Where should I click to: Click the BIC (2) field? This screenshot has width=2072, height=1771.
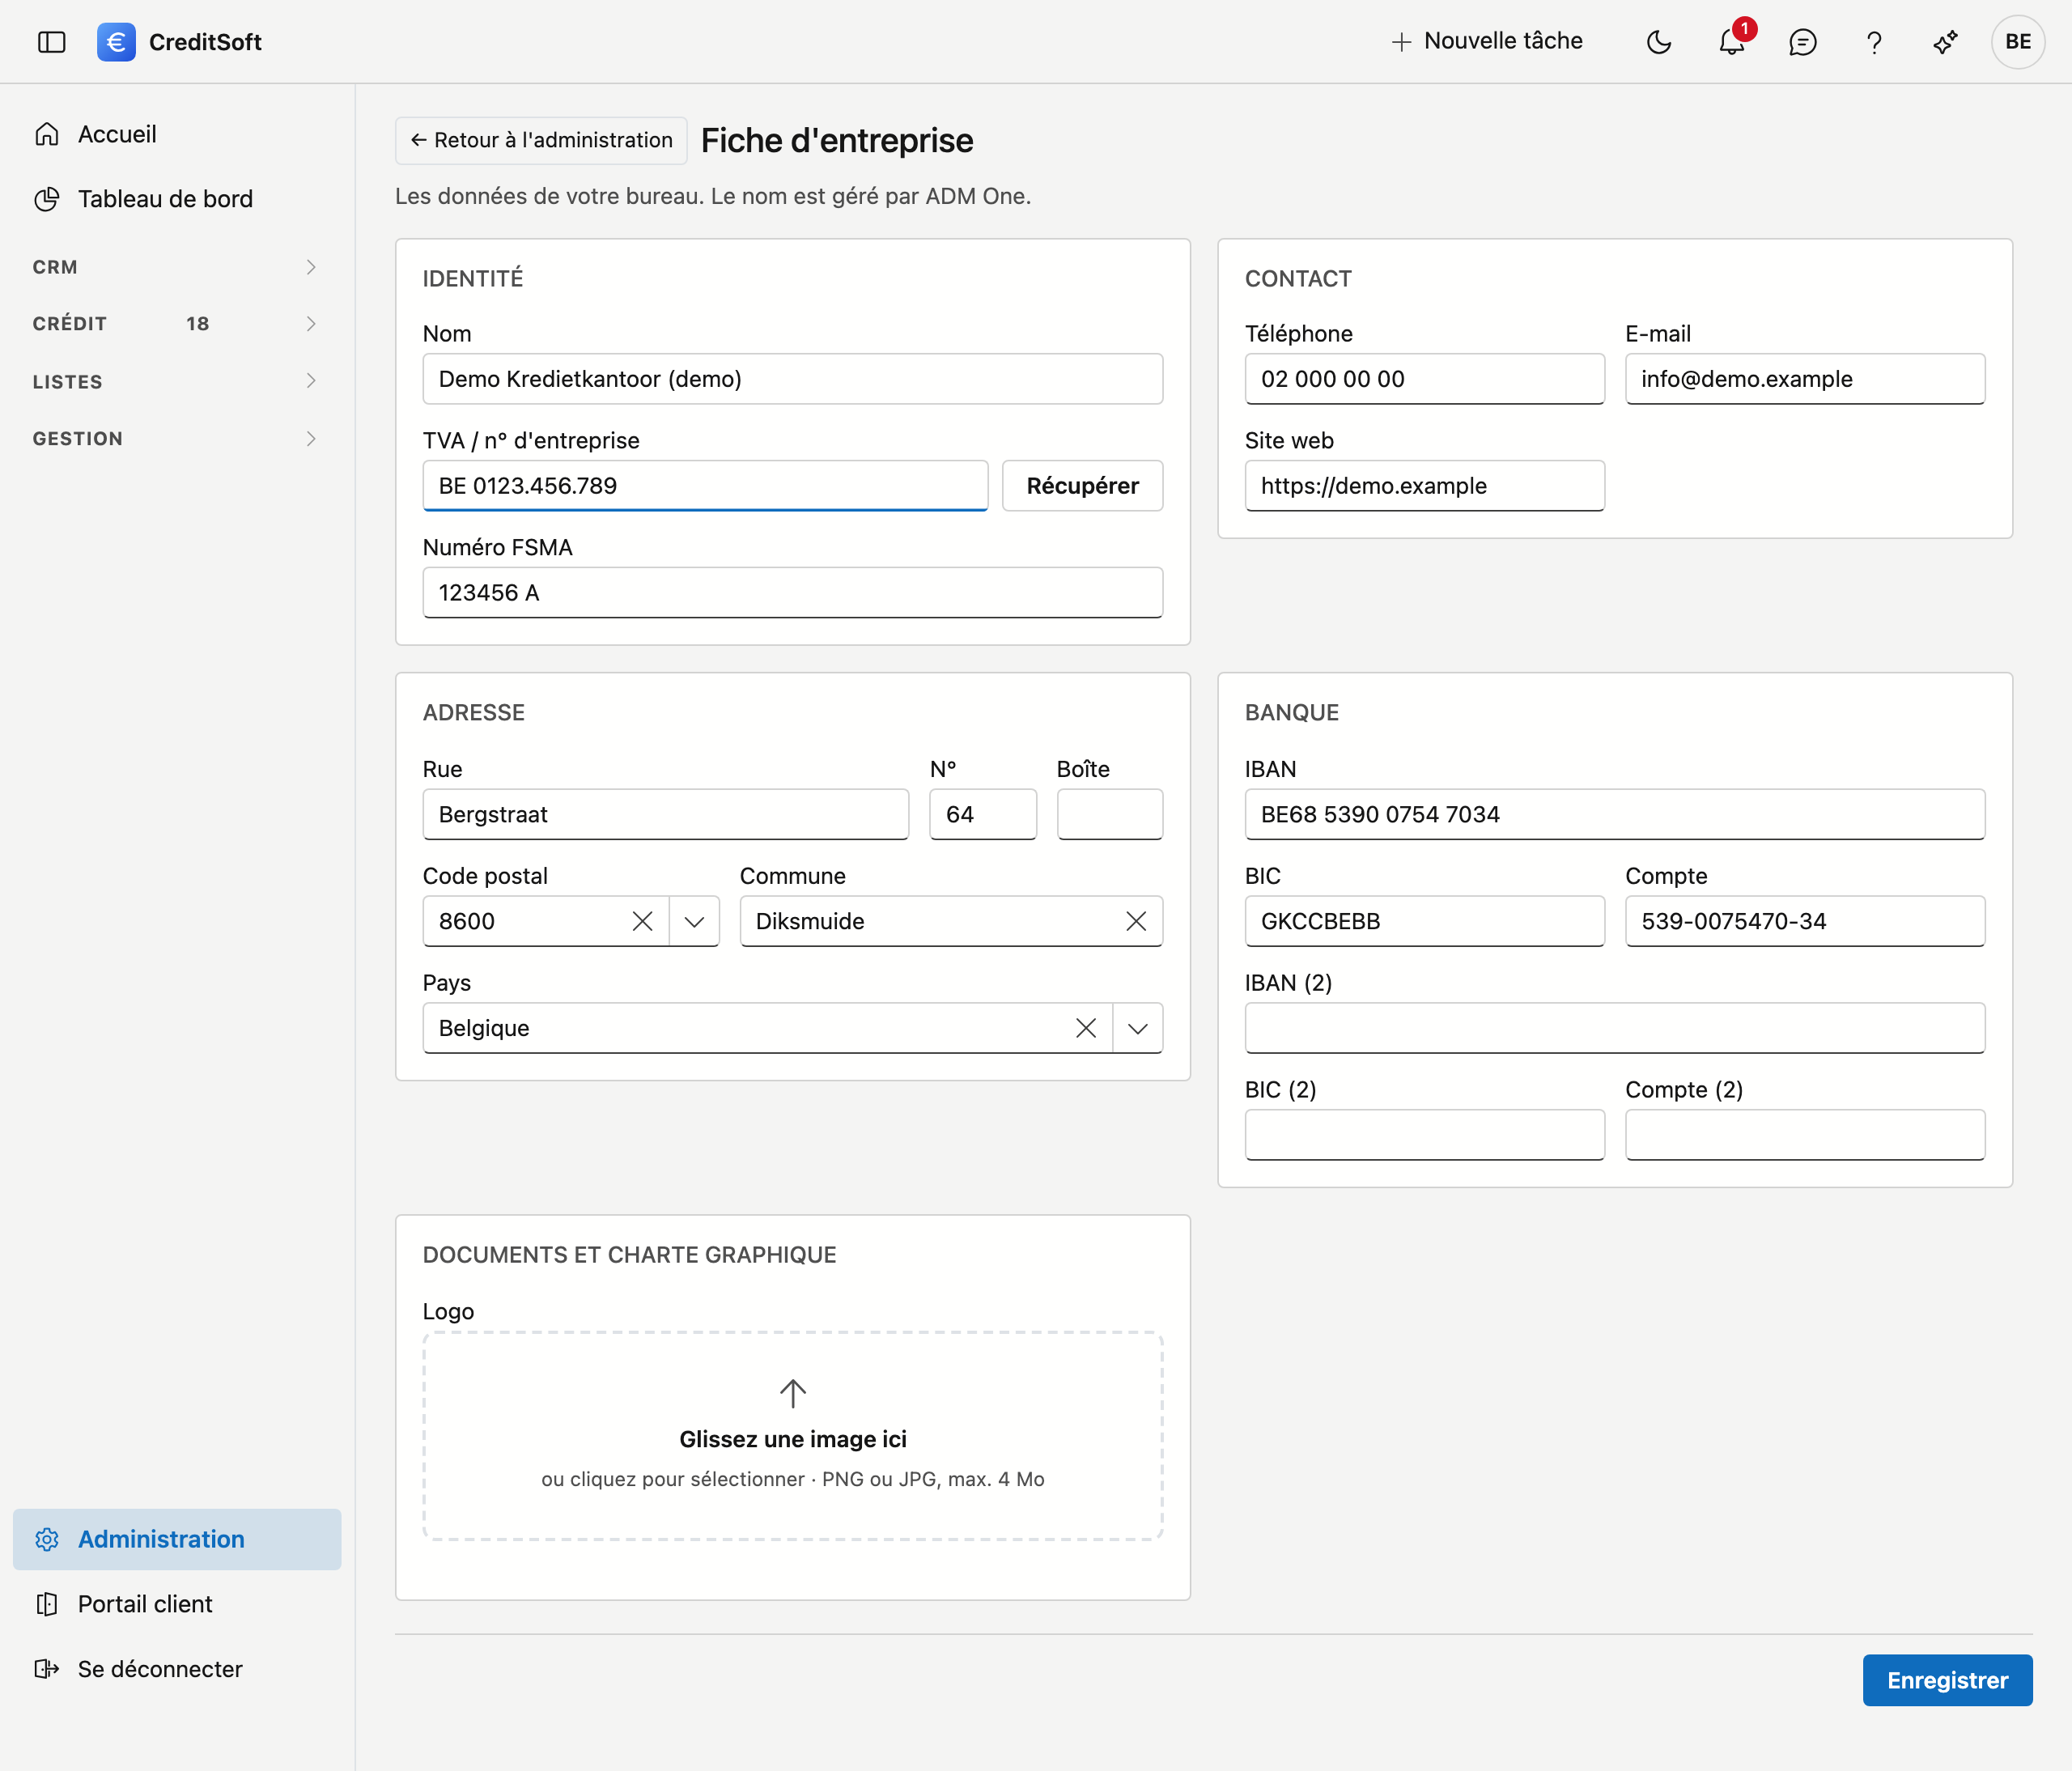tap(1424, 1135)
